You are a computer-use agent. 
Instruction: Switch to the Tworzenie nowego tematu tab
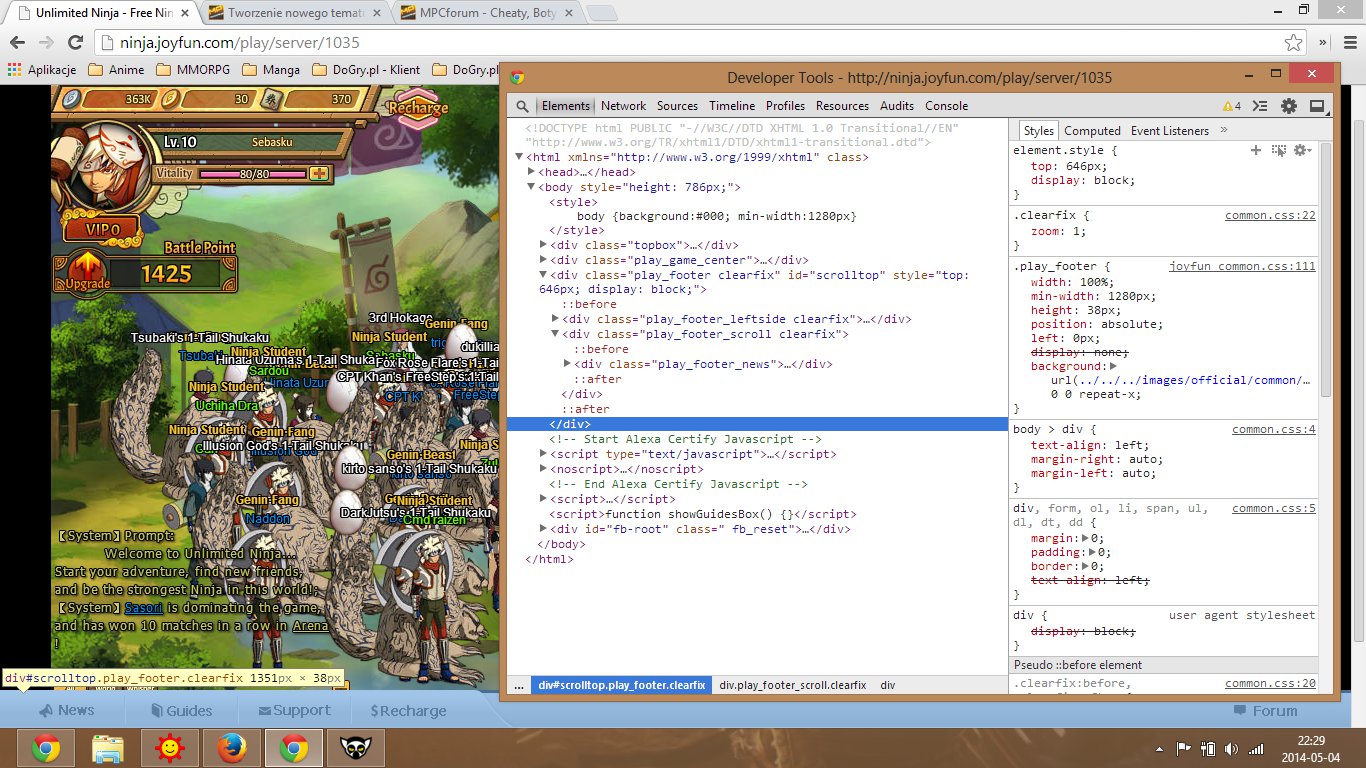click(292, 13)
